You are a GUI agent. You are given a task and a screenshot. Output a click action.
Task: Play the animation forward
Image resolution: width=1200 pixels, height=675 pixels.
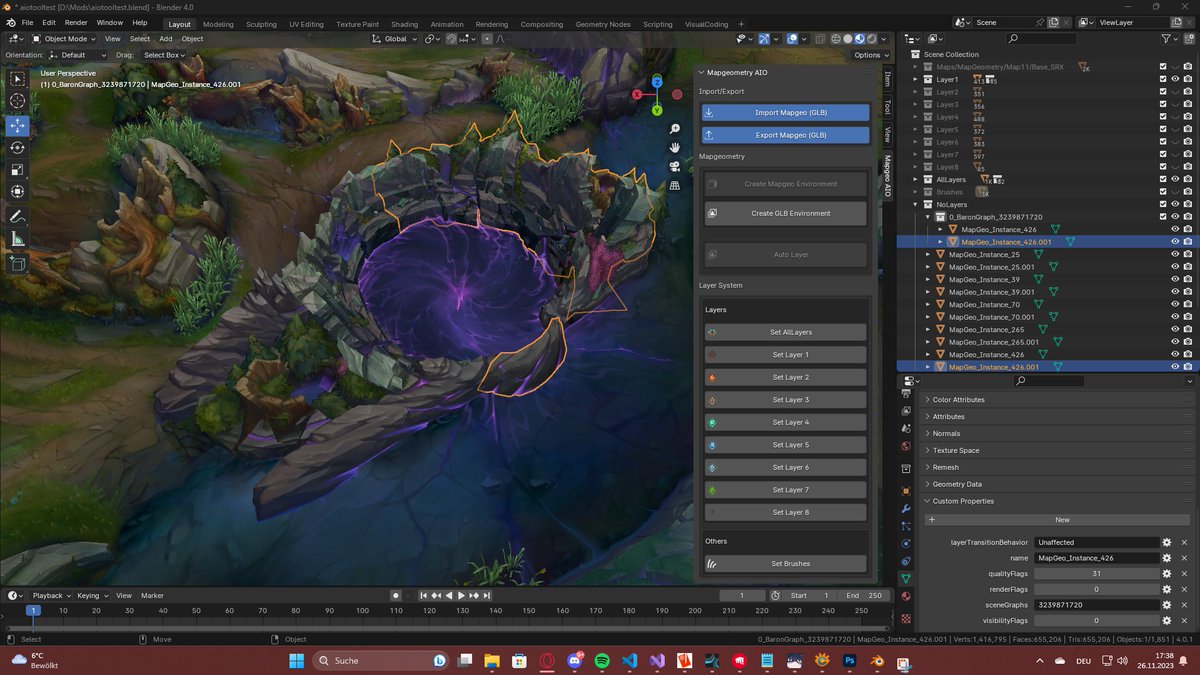coord(461,596)
